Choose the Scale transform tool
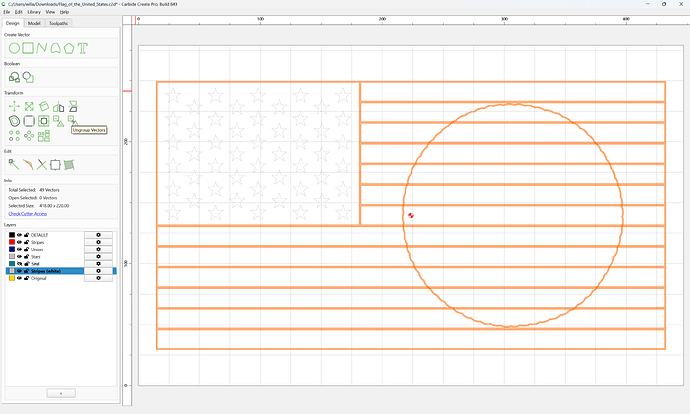 (29, 106)
